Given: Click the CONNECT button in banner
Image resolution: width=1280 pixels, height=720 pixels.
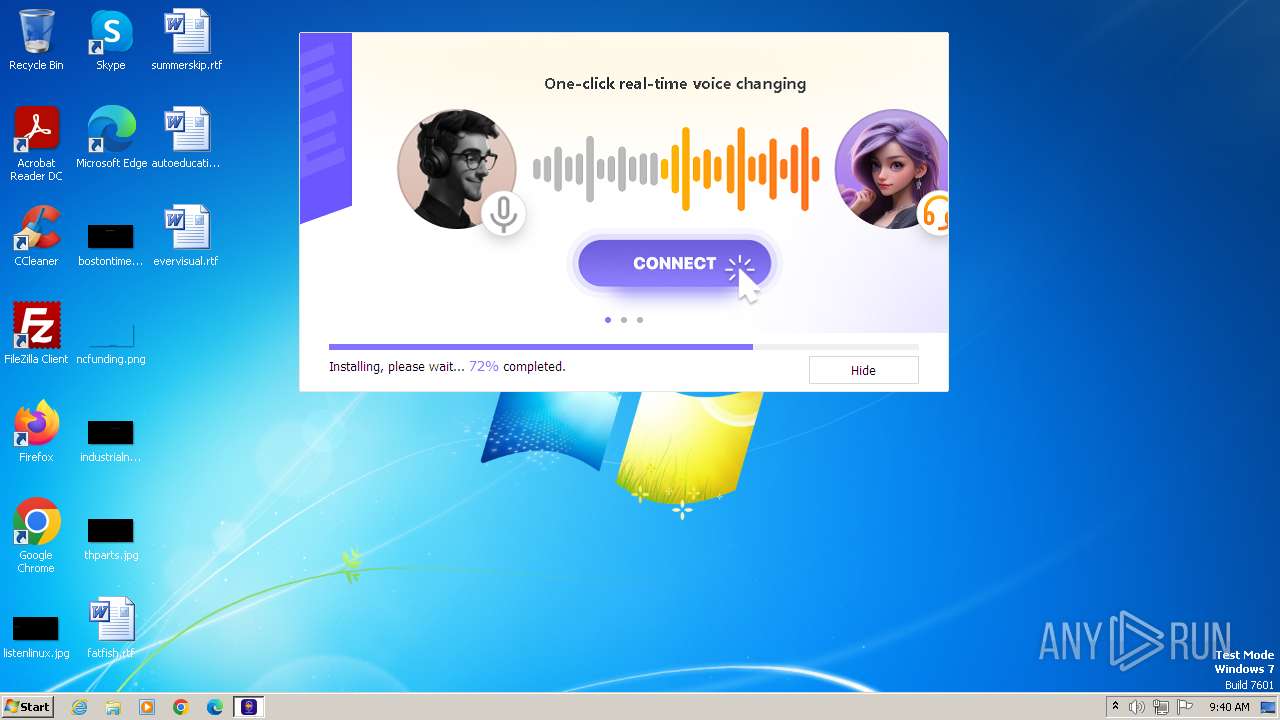Looking at the screenshot, I should tap(675, 263).
